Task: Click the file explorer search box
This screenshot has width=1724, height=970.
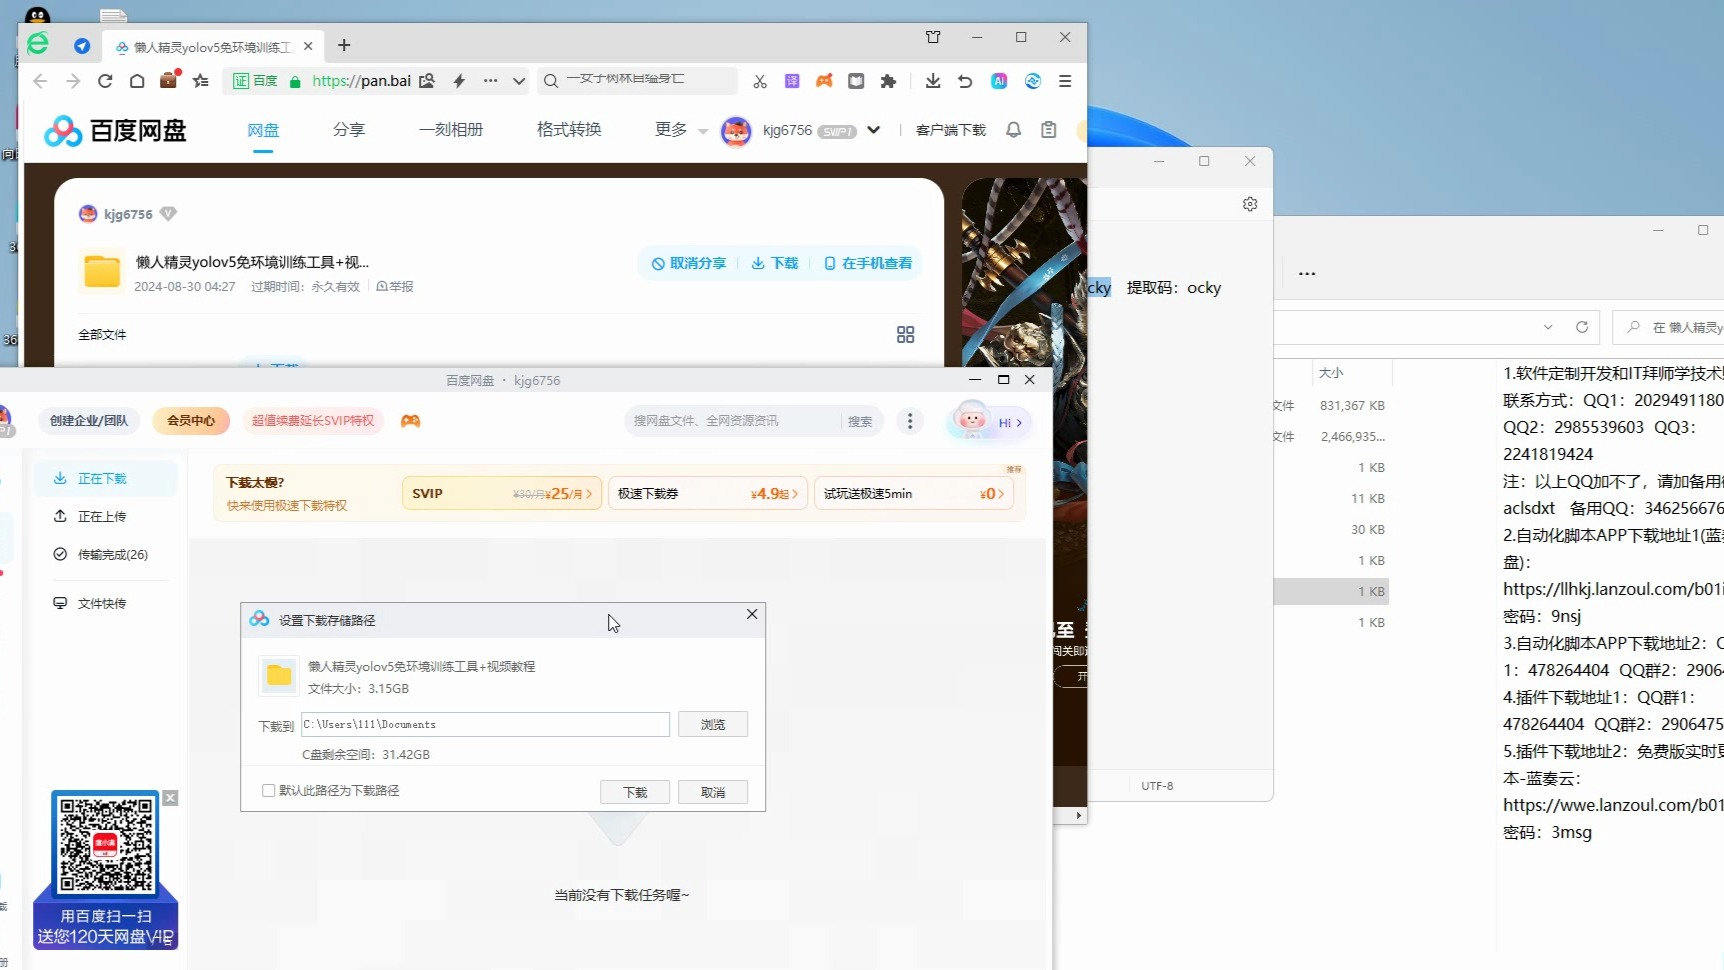Action: 1670,327
